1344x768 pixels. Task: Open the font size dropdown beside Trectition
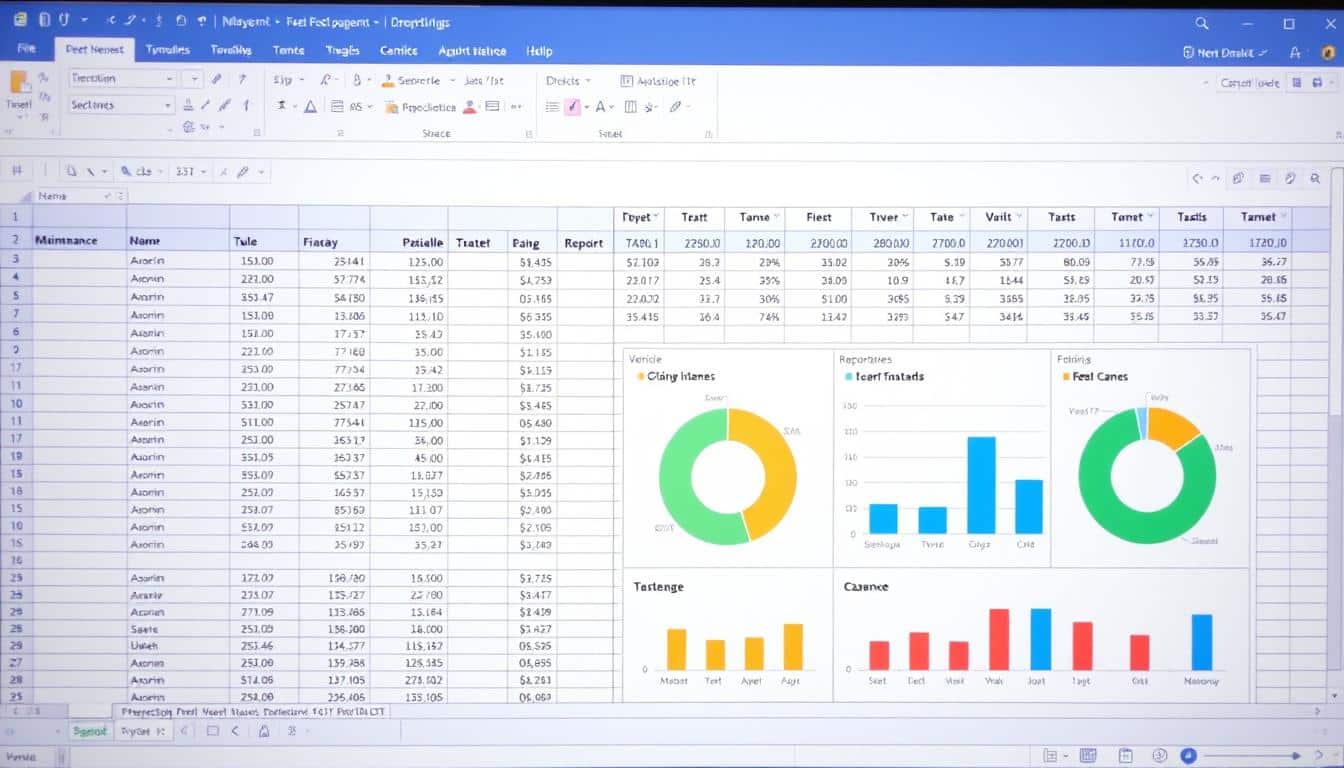click(x=193, y=78)
